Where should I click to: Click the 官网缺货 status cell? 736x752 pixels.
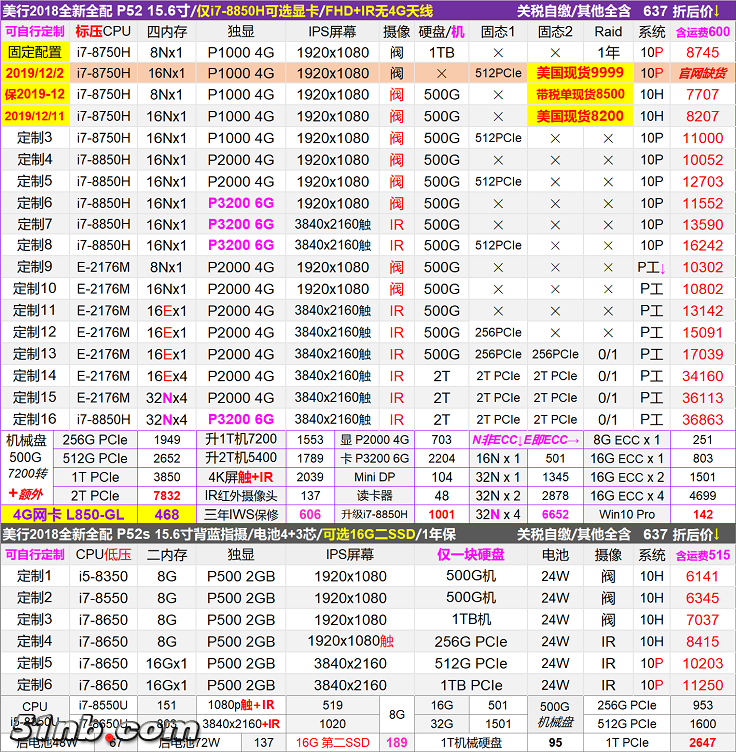tap(702, 73)
